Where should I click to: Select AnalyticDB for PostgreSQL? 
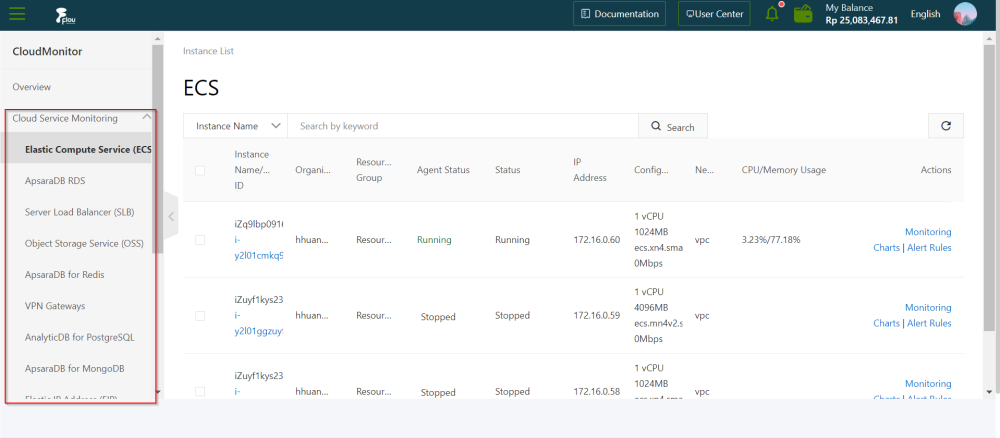click(x=80, y=337)
